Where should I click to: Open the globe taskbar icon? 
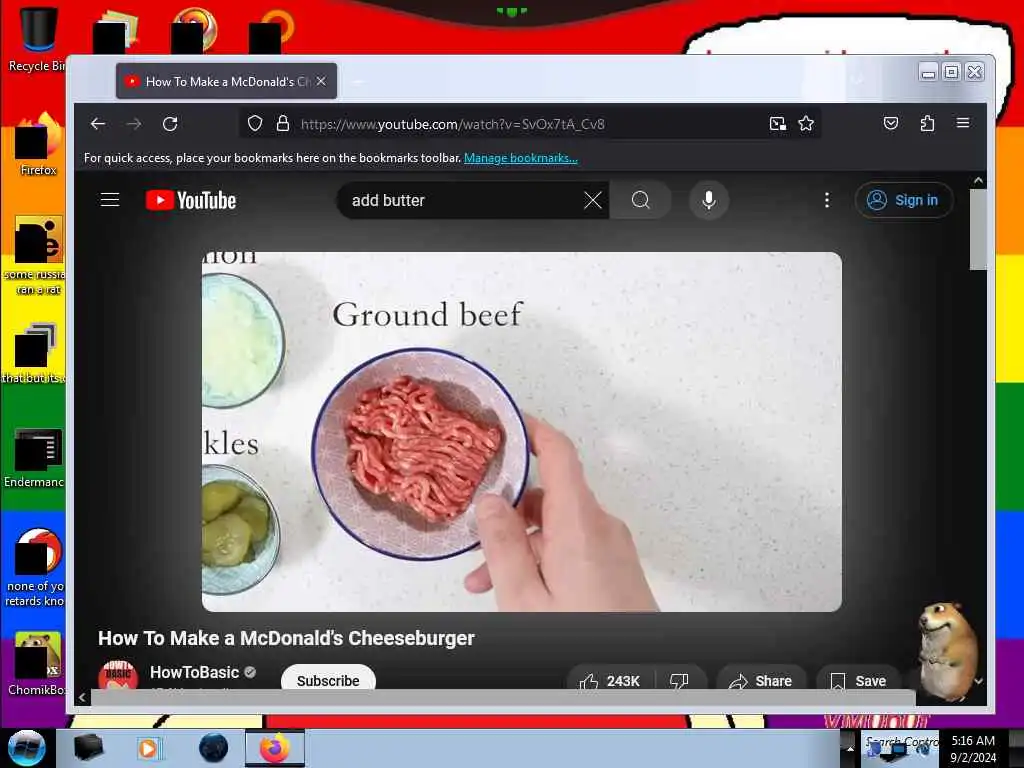[x=214, y=748]
